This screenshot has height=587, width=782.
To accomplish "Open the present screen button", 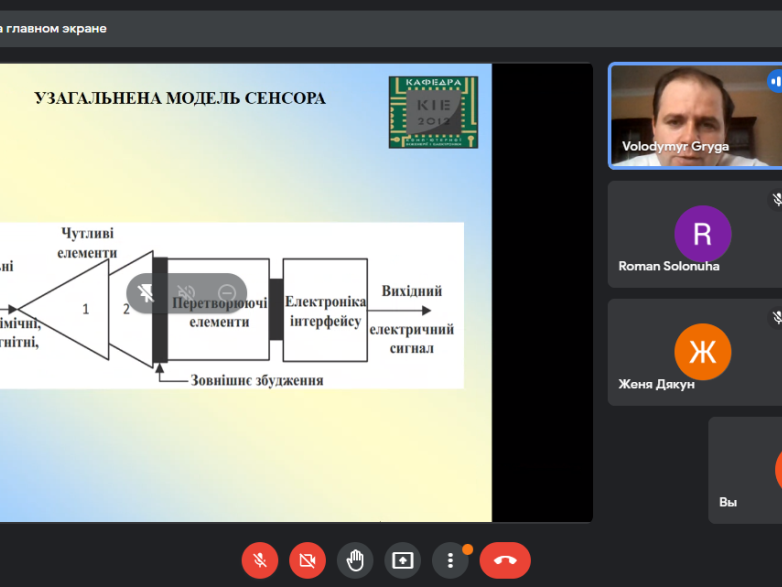I will click(403, 560).
